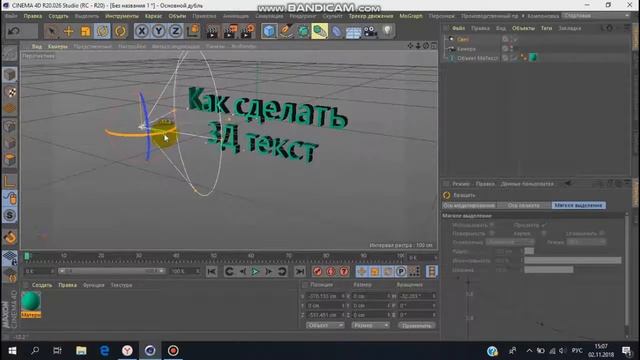Select the live selection arrow tool

tap(51, 31)
